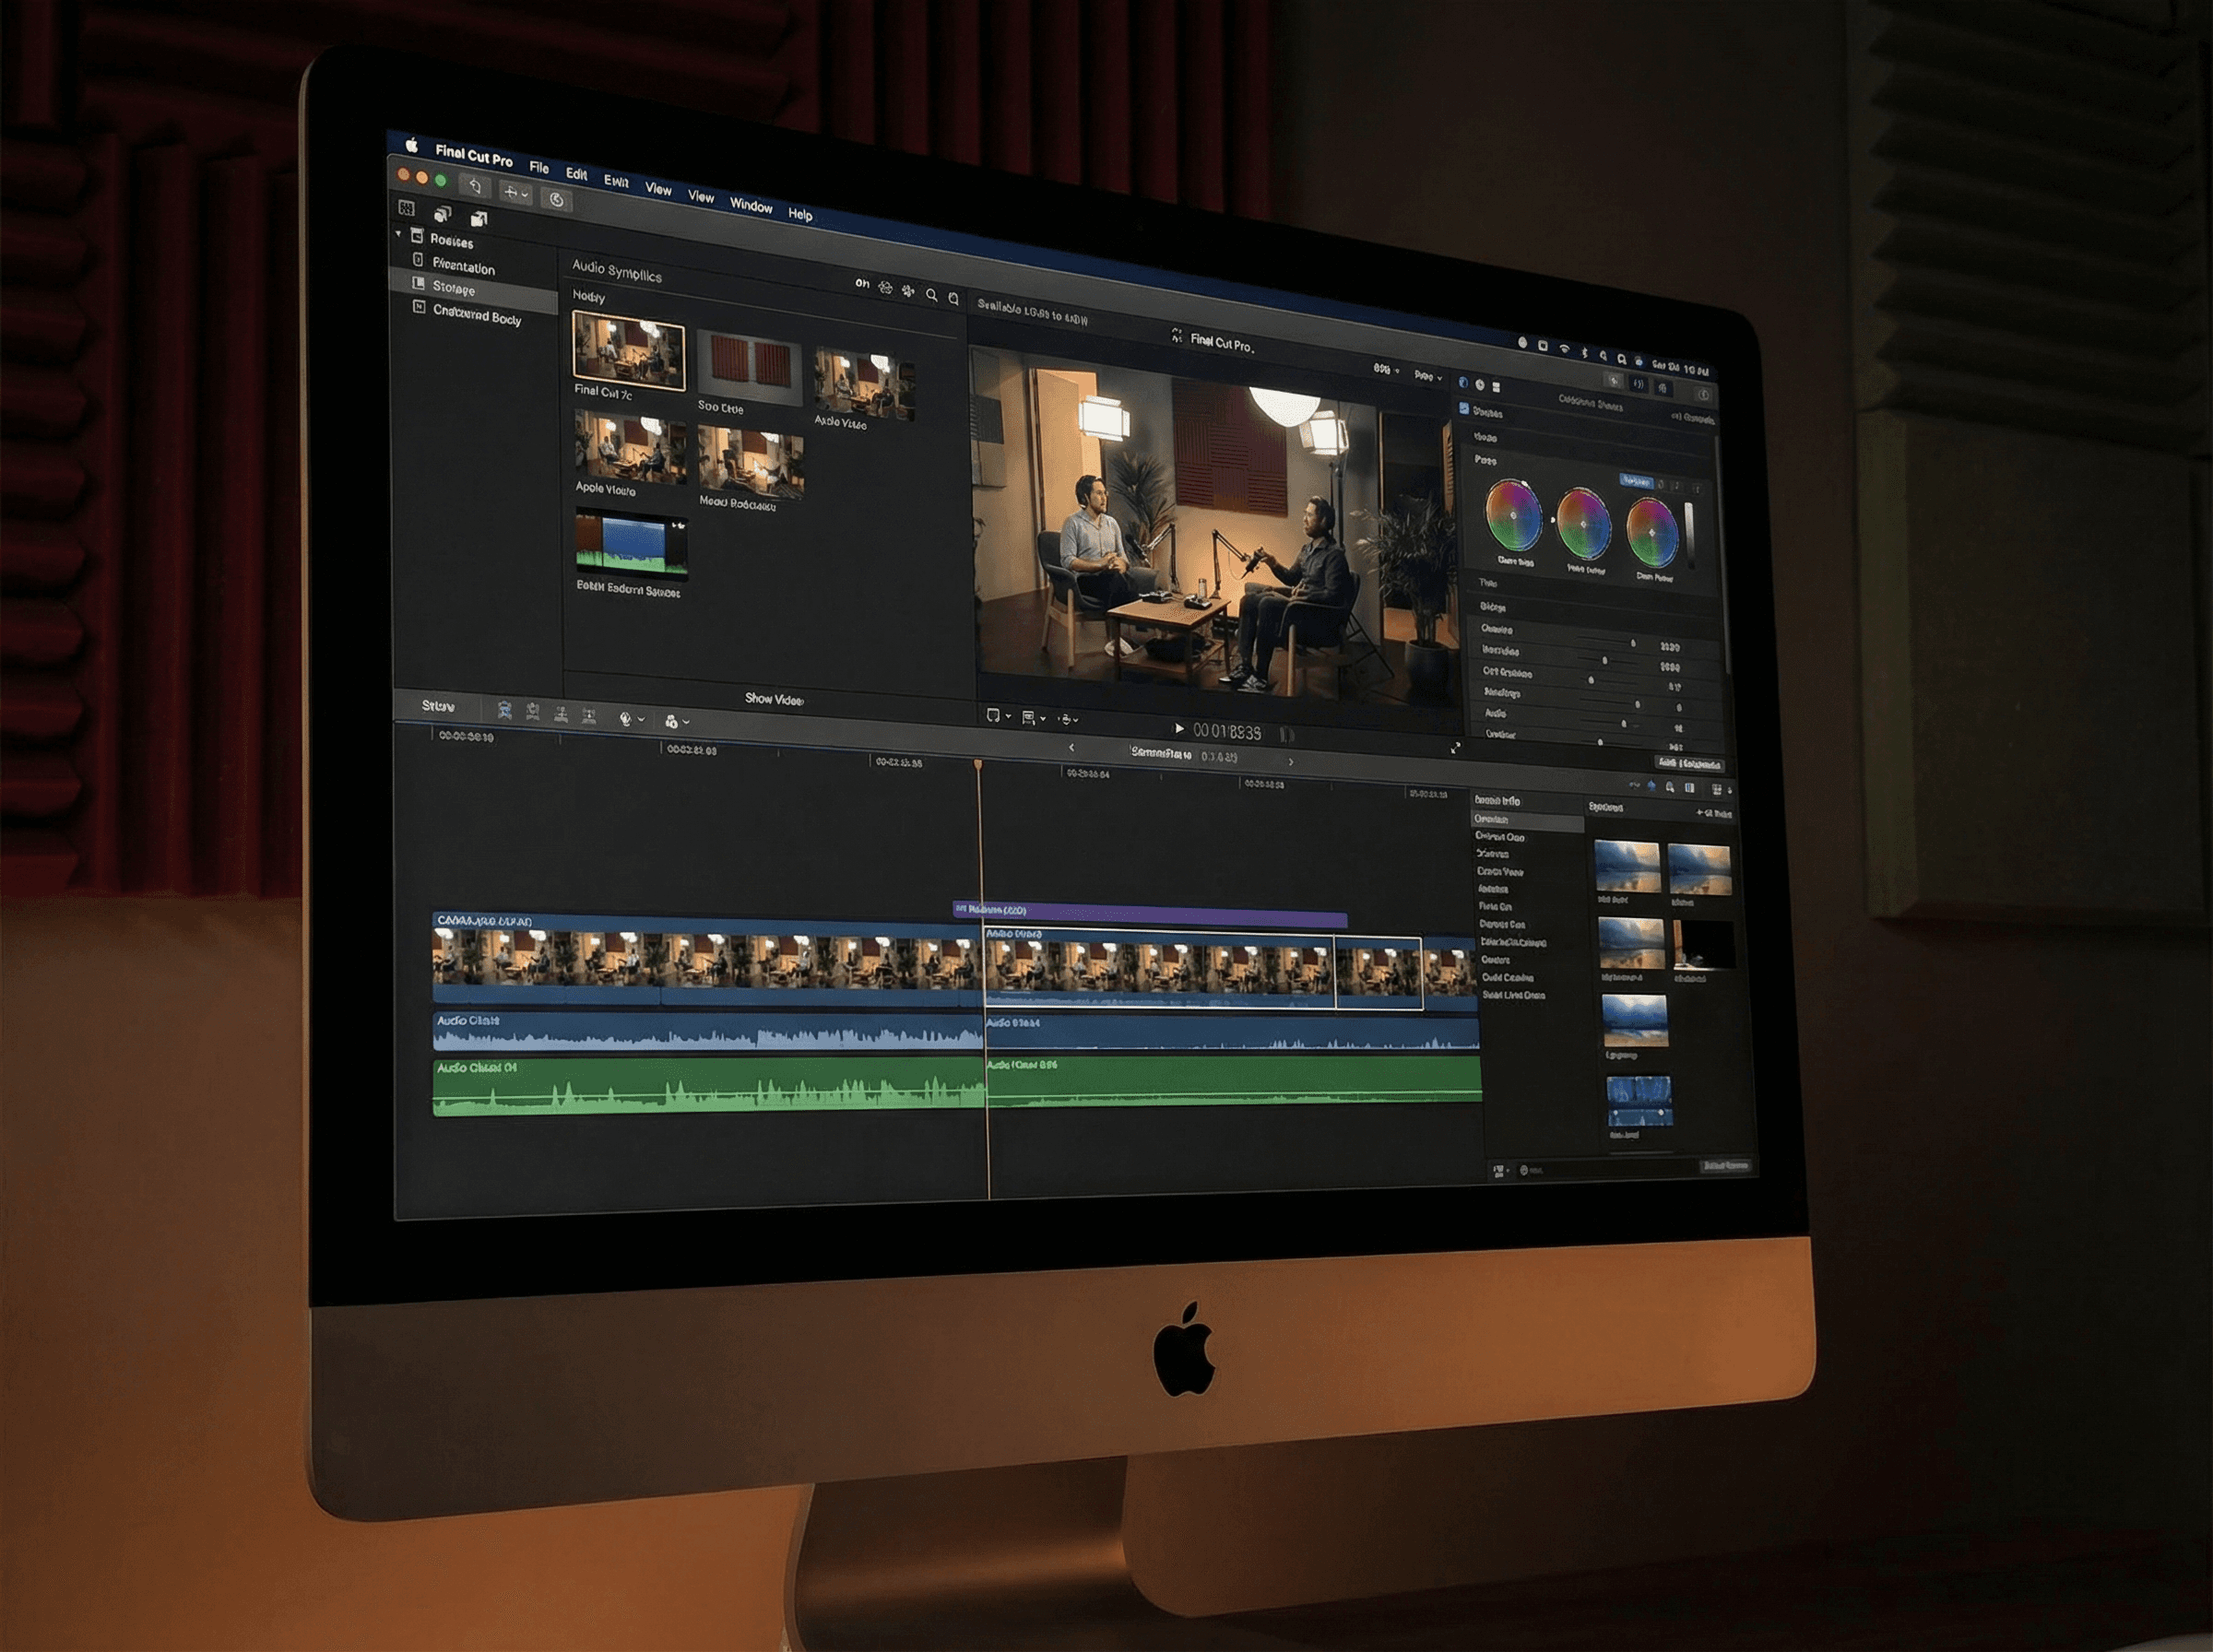Toggle the highlighted blue button above color wheels
Image resolution: width=2213 pixels, height=1652 pixels.
(1636, 481)
